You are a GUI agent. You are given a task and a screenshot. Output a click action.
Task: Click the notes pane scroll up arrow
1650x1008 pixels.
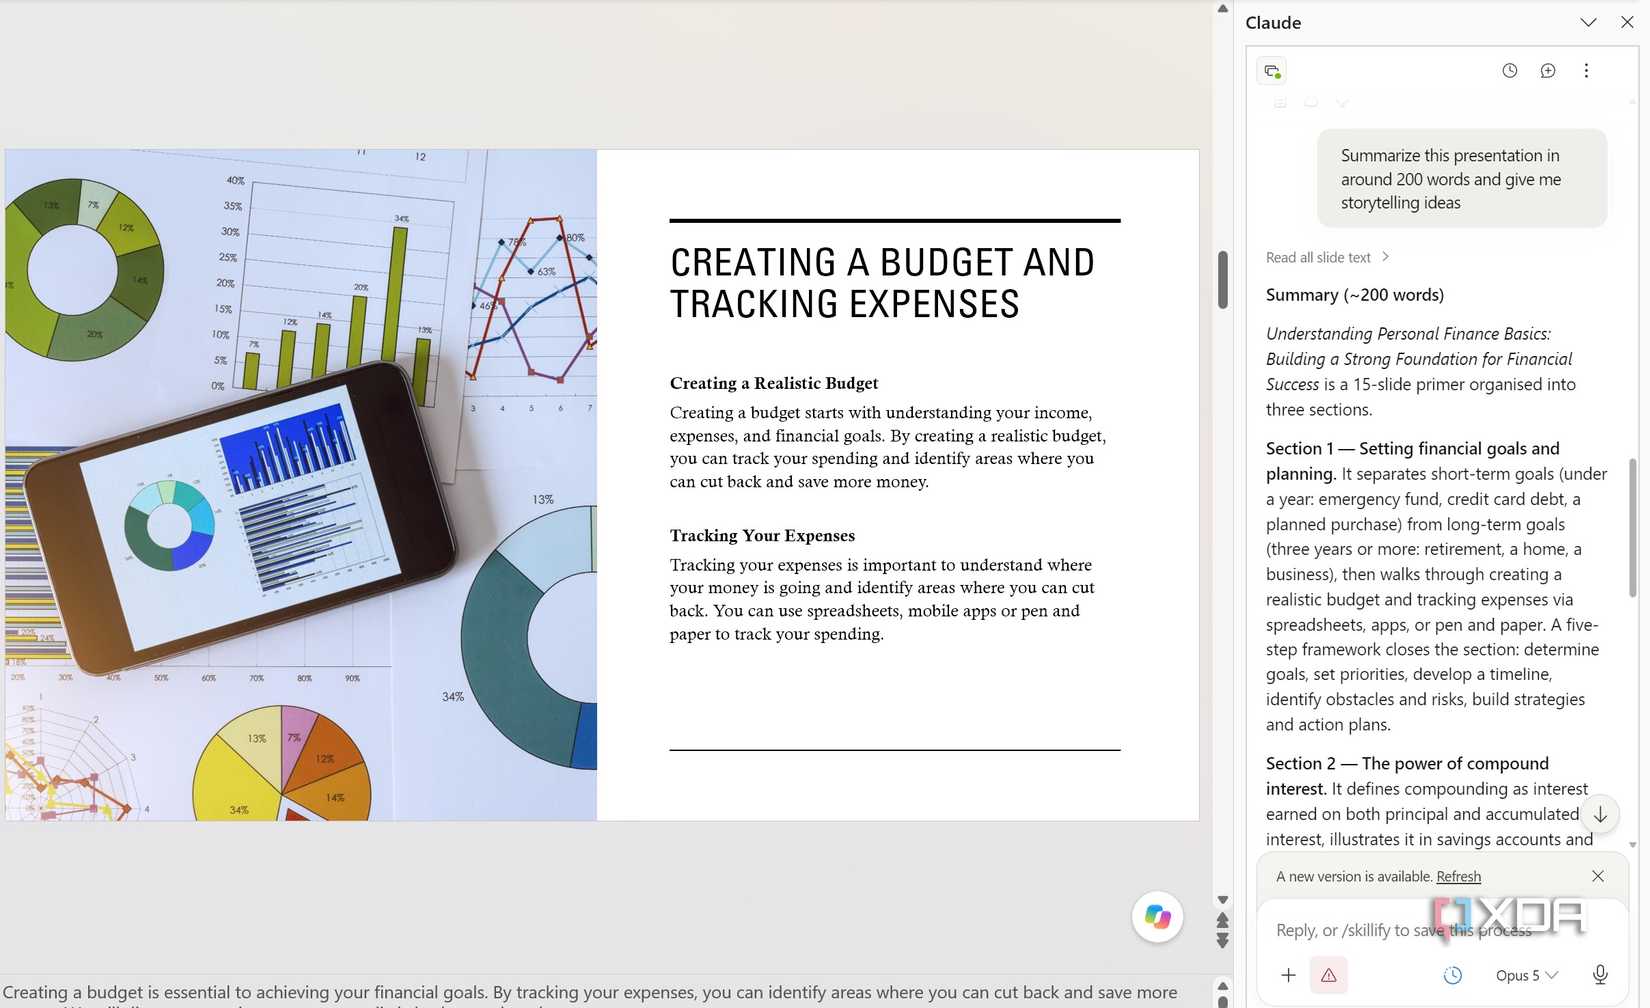[x=1222, y=986]
